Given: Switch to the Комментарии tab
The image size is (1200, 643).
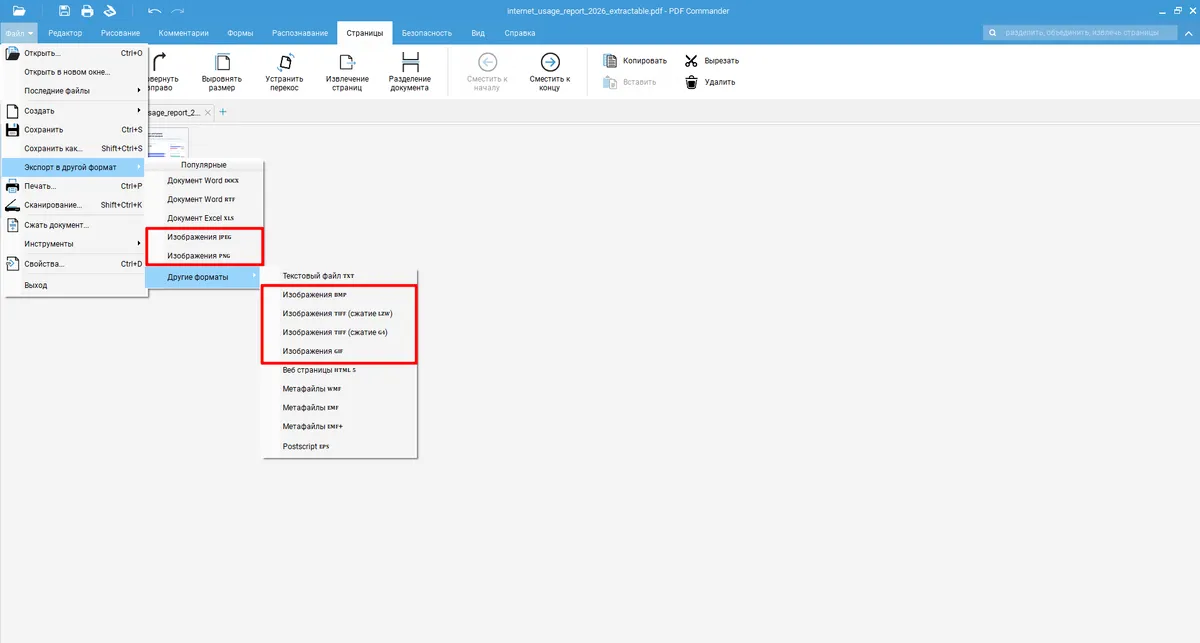Looking at the screenshot, I should (x=183, y=33).
